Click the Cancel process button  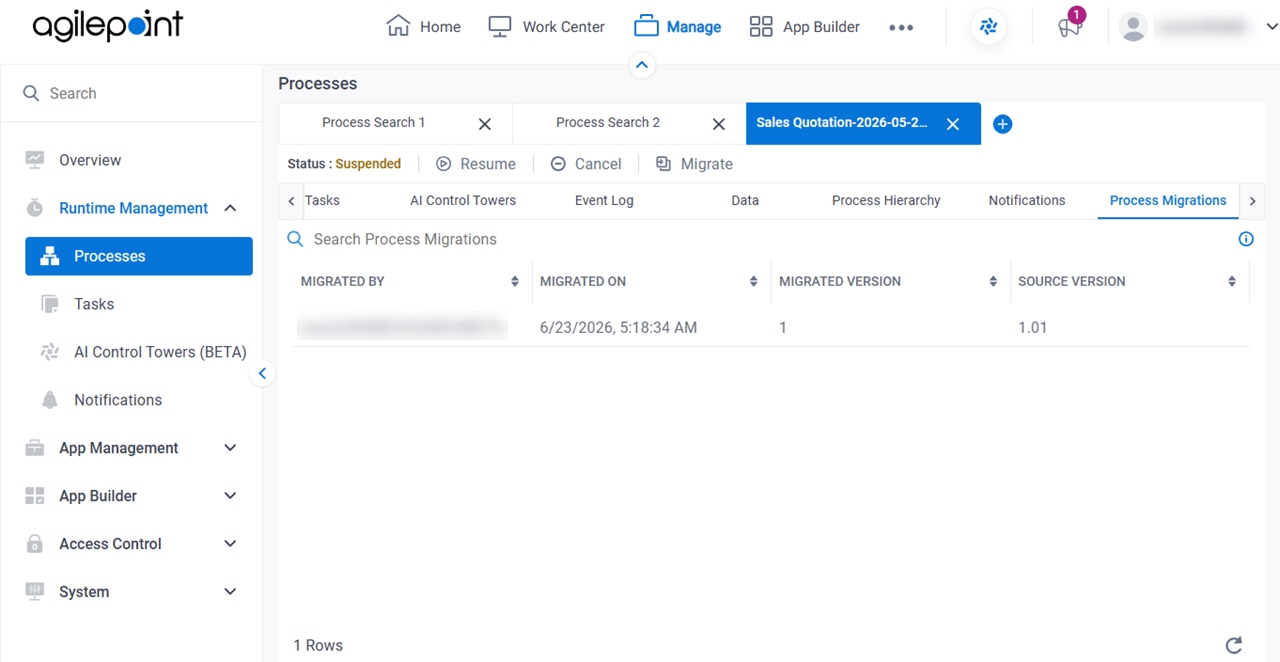tap(586, 164)
